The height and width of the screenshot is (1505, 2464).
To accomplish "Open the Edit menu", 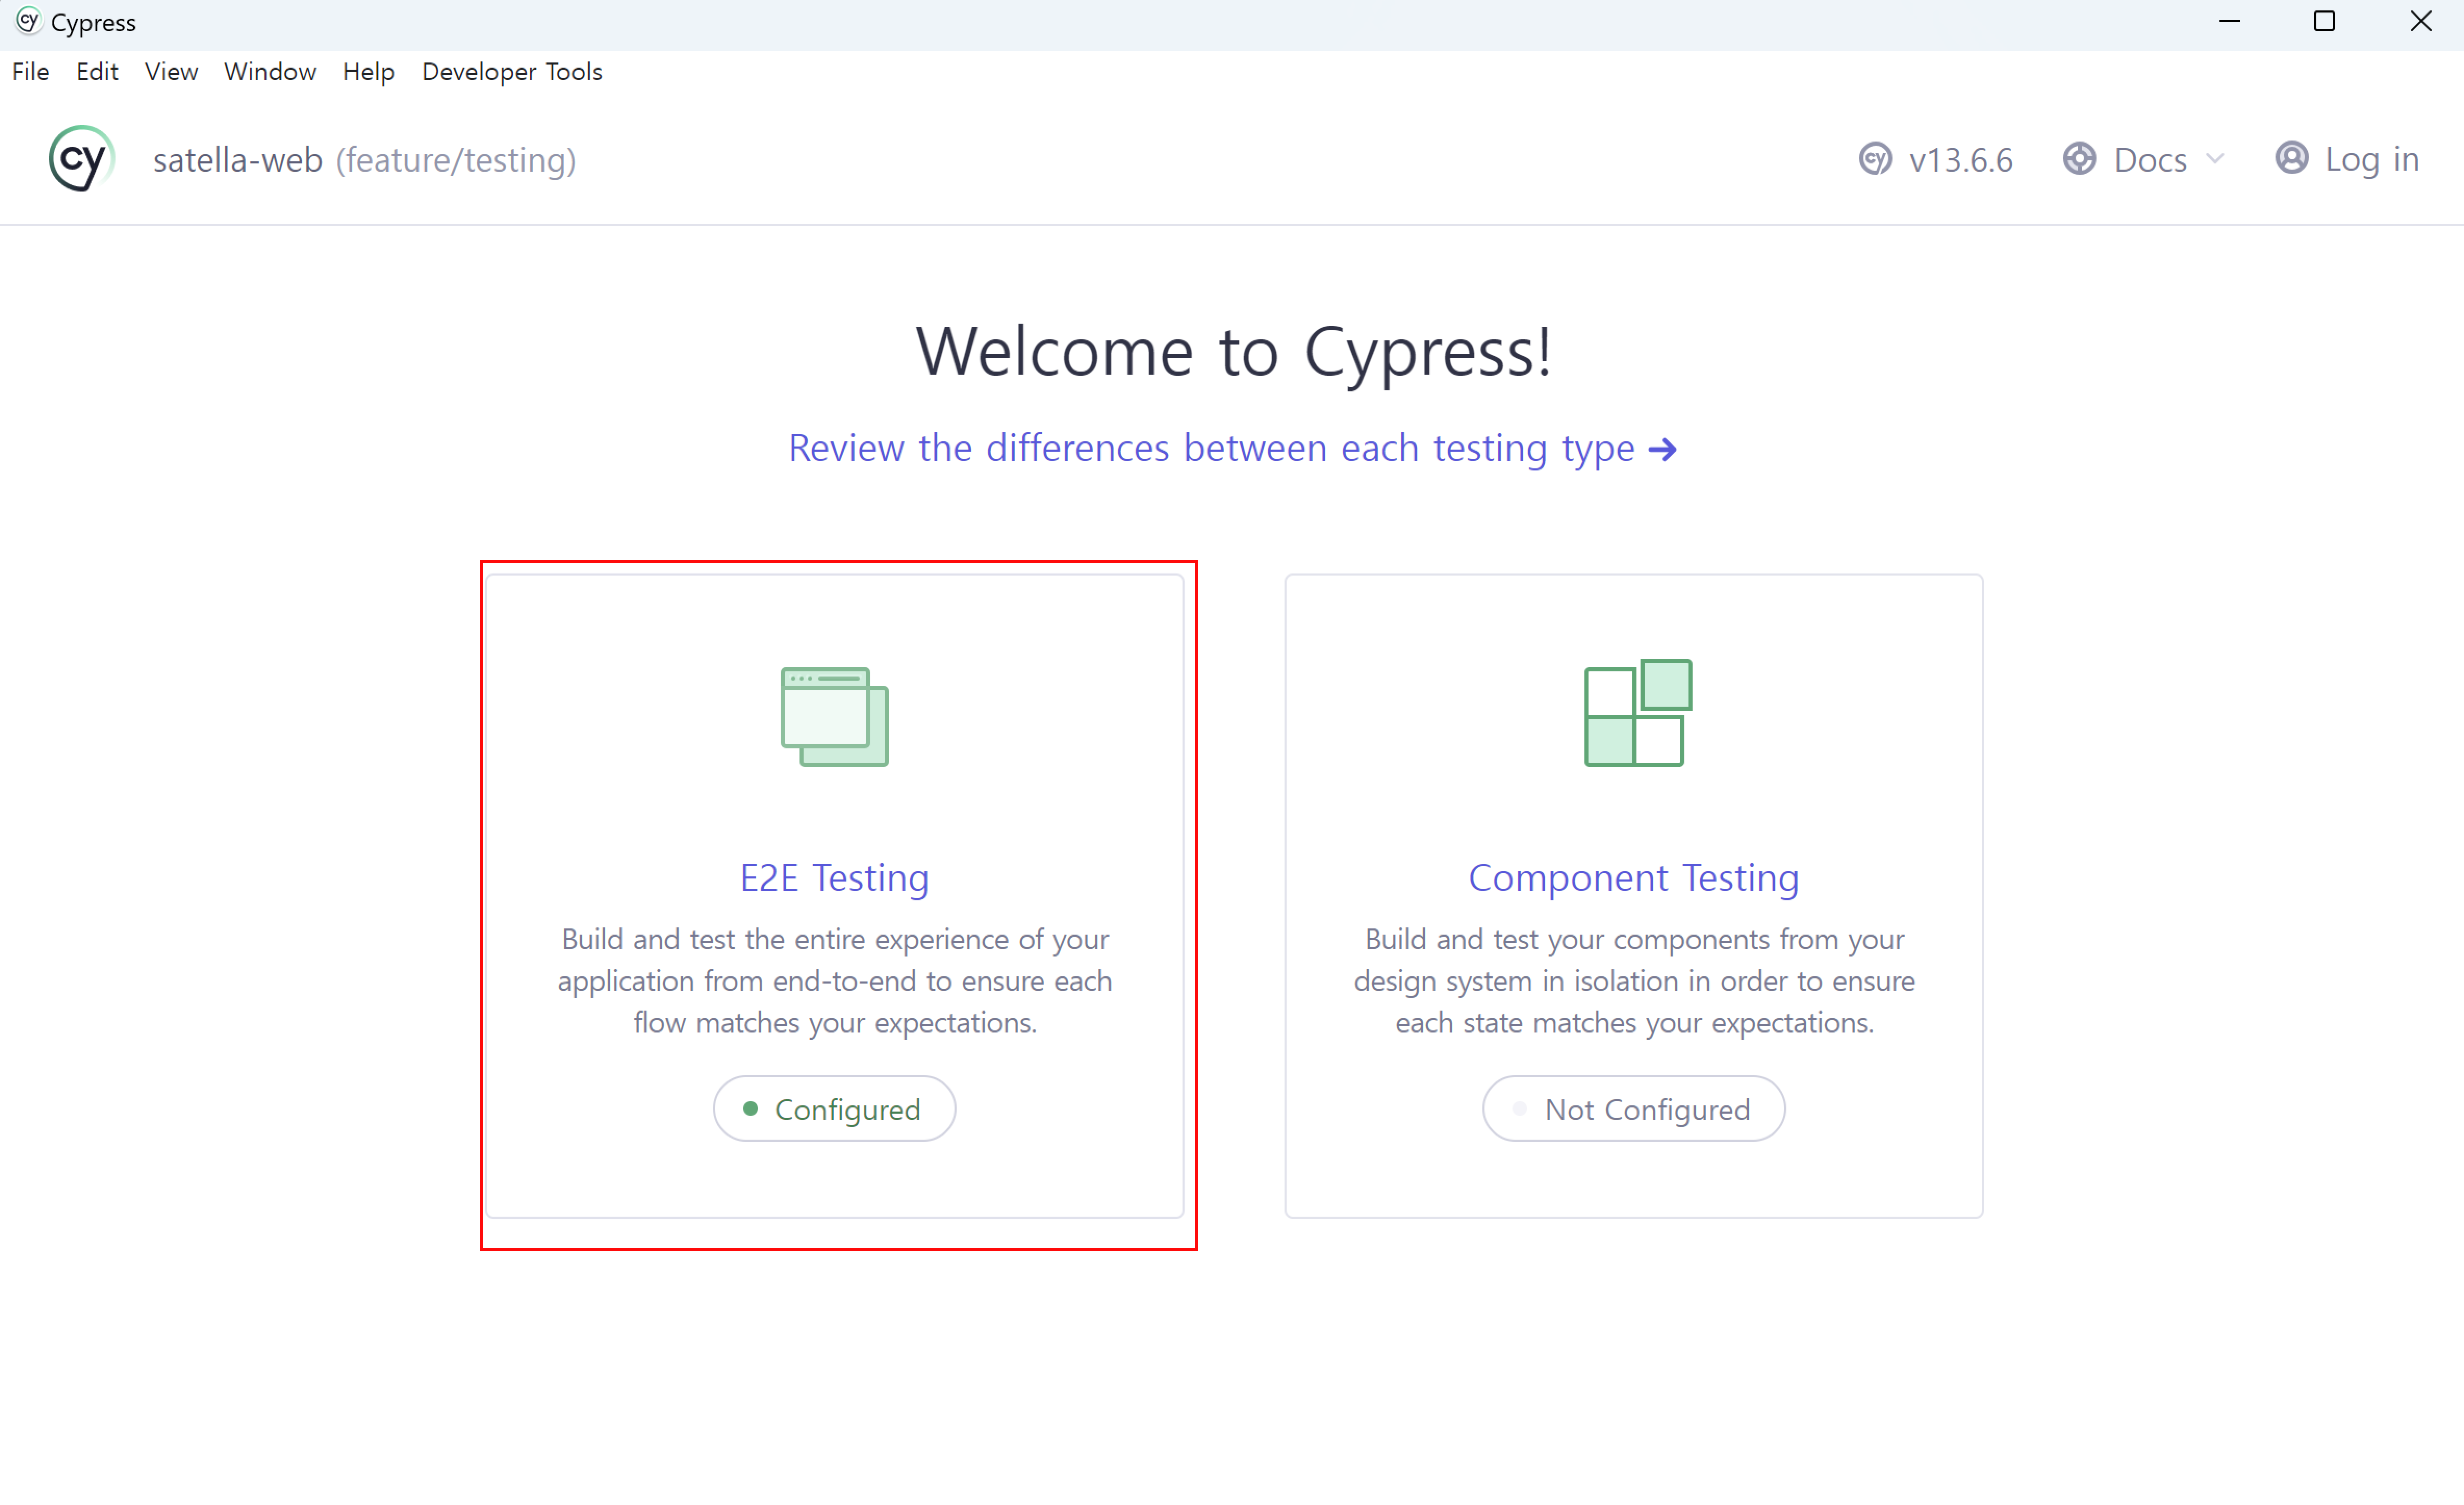I will click(x=97, y=72).
